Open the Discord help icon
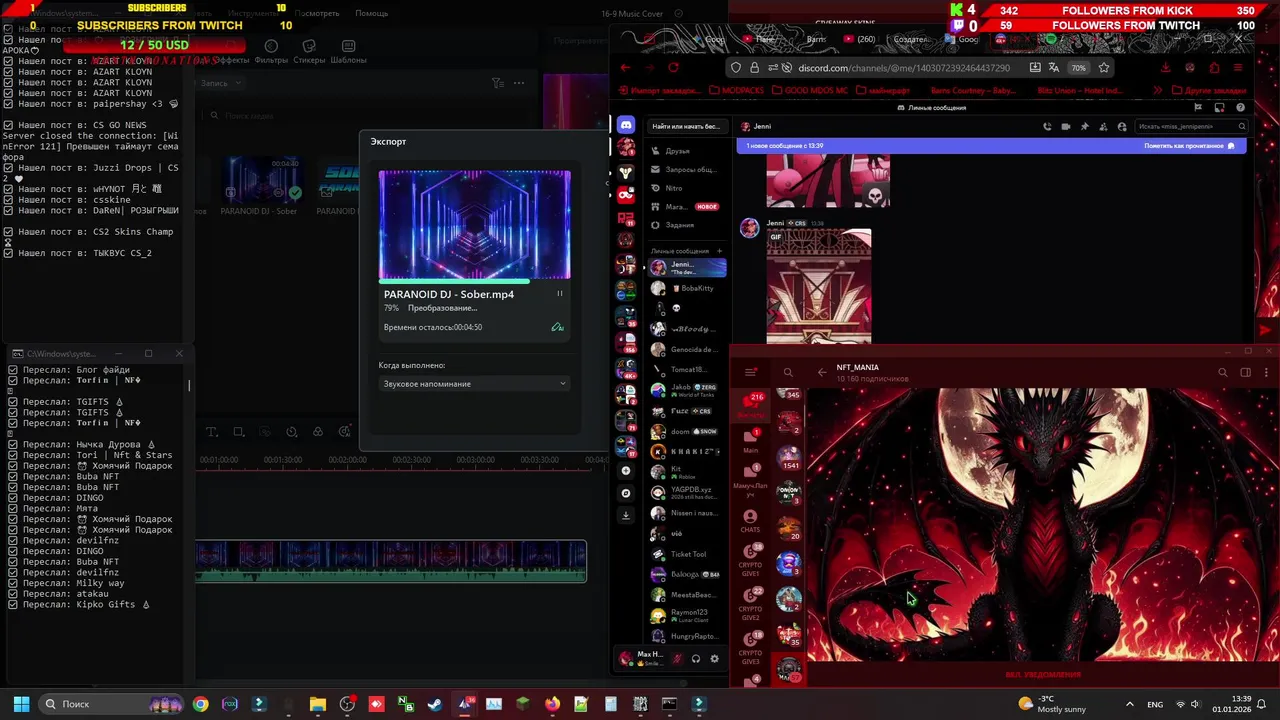The image size is (1280, 720). (1241, 107)
